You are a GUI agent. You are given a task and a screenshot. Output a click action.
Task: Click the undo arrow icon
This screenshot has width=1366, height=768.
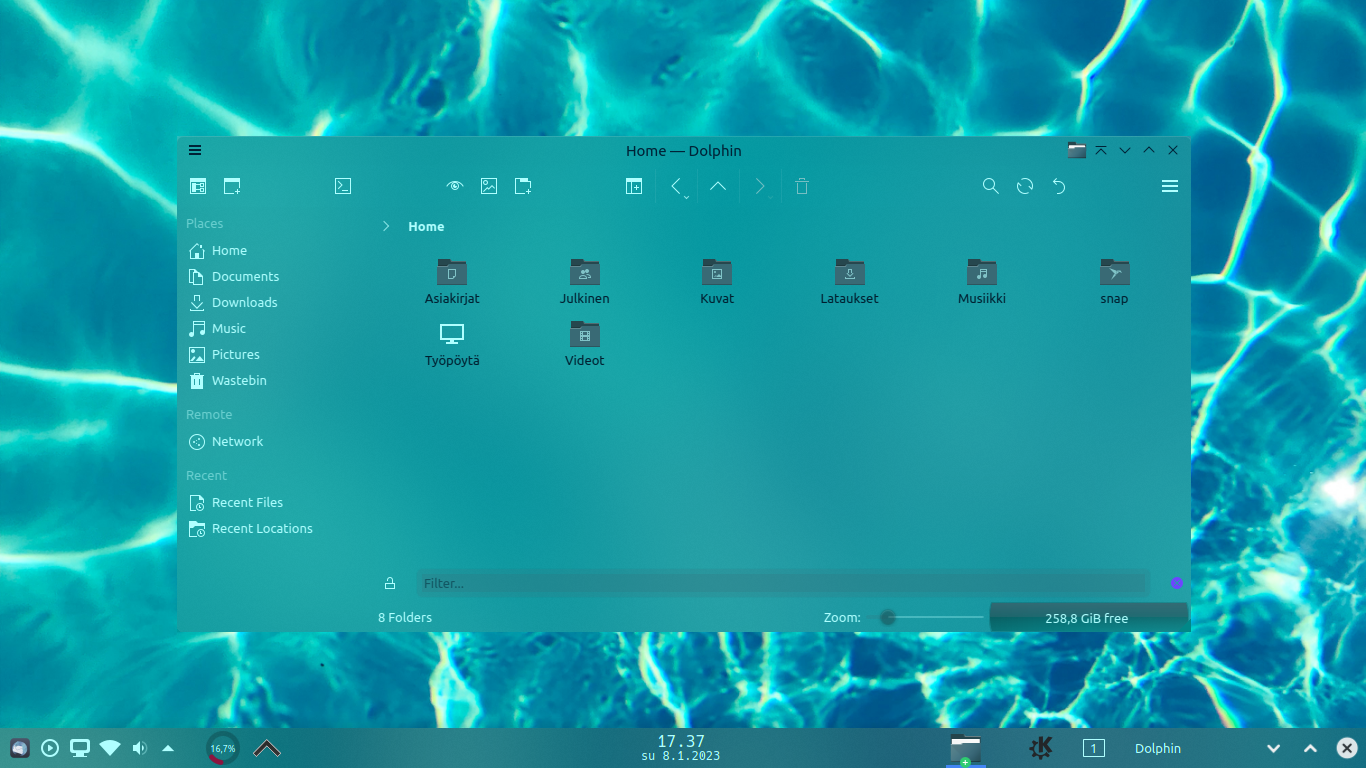click(1059, 186)
